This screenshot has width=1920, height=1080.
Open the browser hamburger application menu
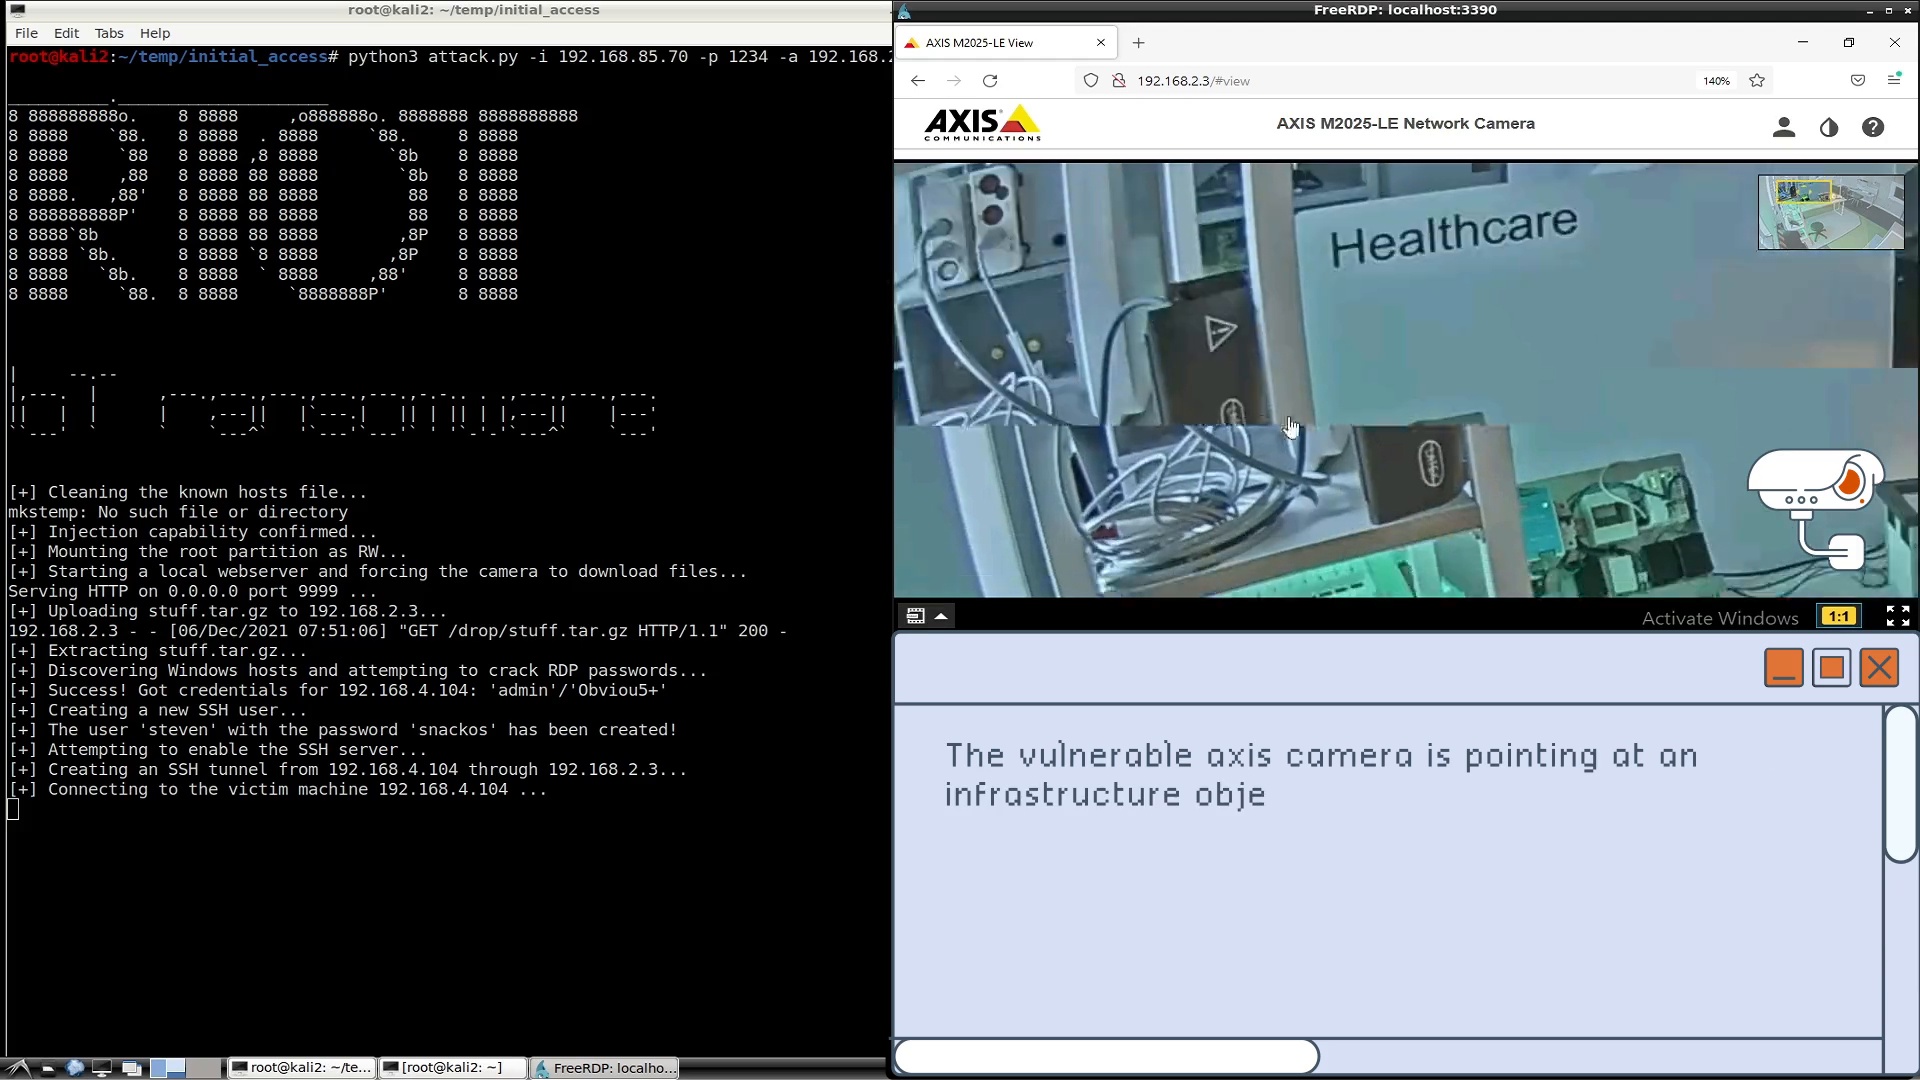(1893, 80)
